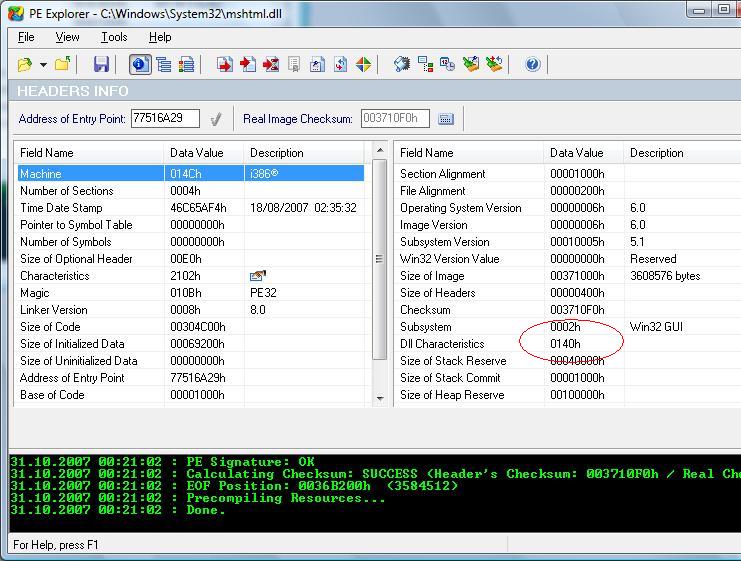Open the Resource Editor colored diamond icon
The width and height of the screenshot is (741, 561).
click(x=363, y=64)
